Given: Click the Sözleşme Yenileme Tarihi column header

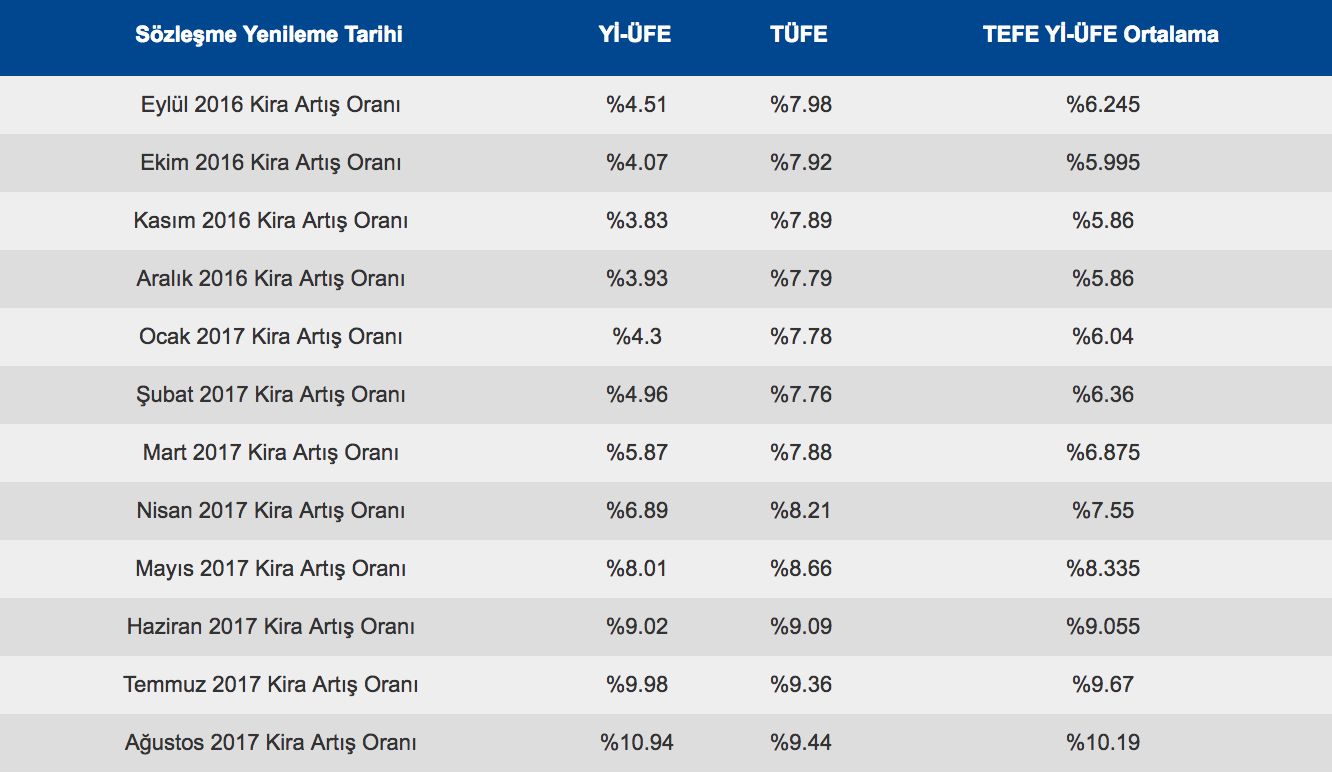Looking at the screenshot, I should coord(269,35).
